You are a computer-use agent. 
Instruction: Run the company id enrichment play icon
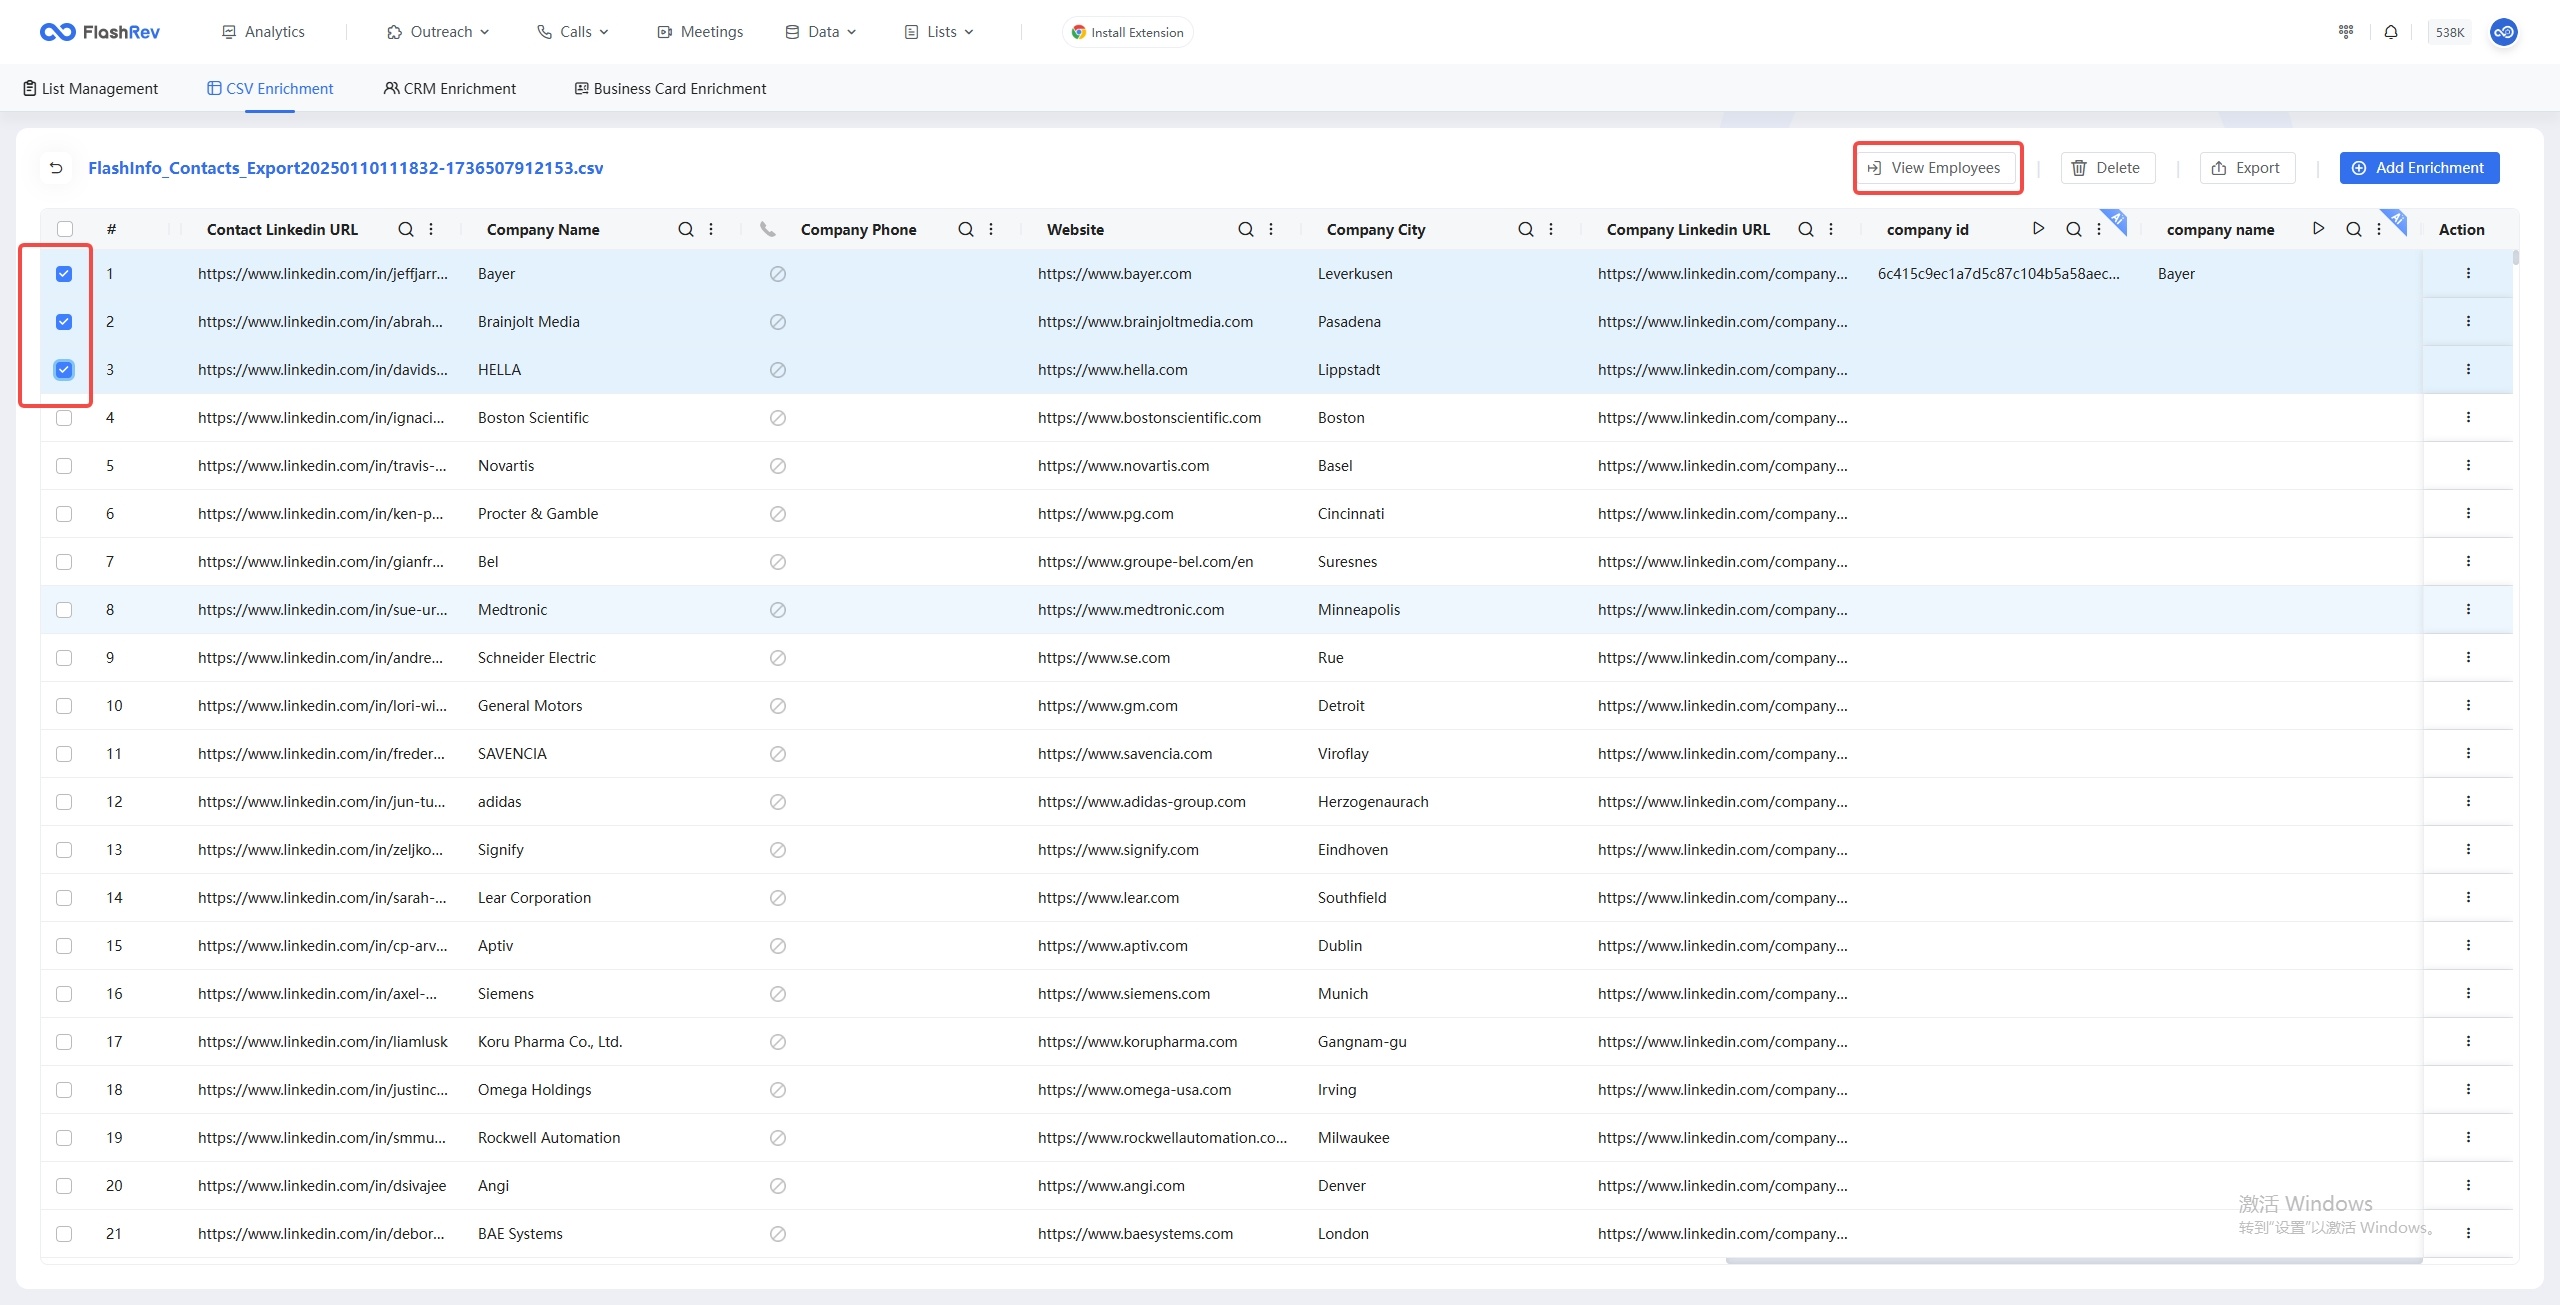(x=2038, y=229)
